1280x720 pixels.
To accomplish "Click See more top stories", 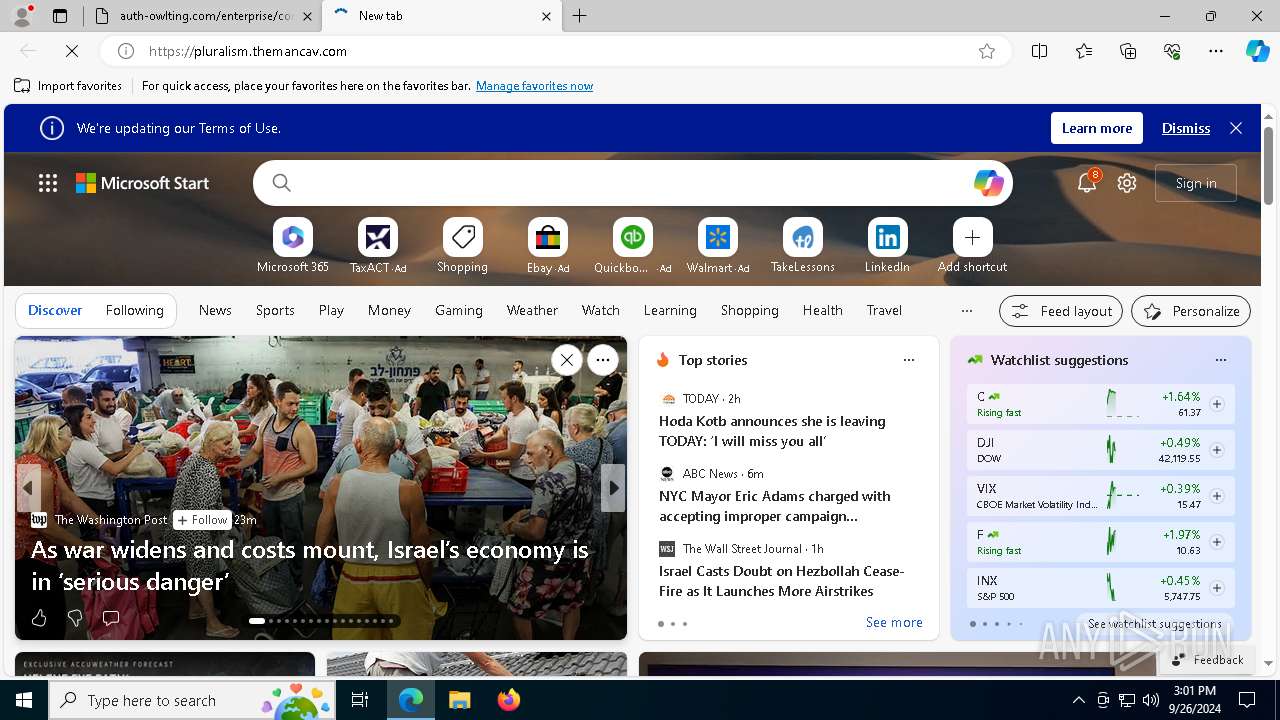I will [894, 622].
